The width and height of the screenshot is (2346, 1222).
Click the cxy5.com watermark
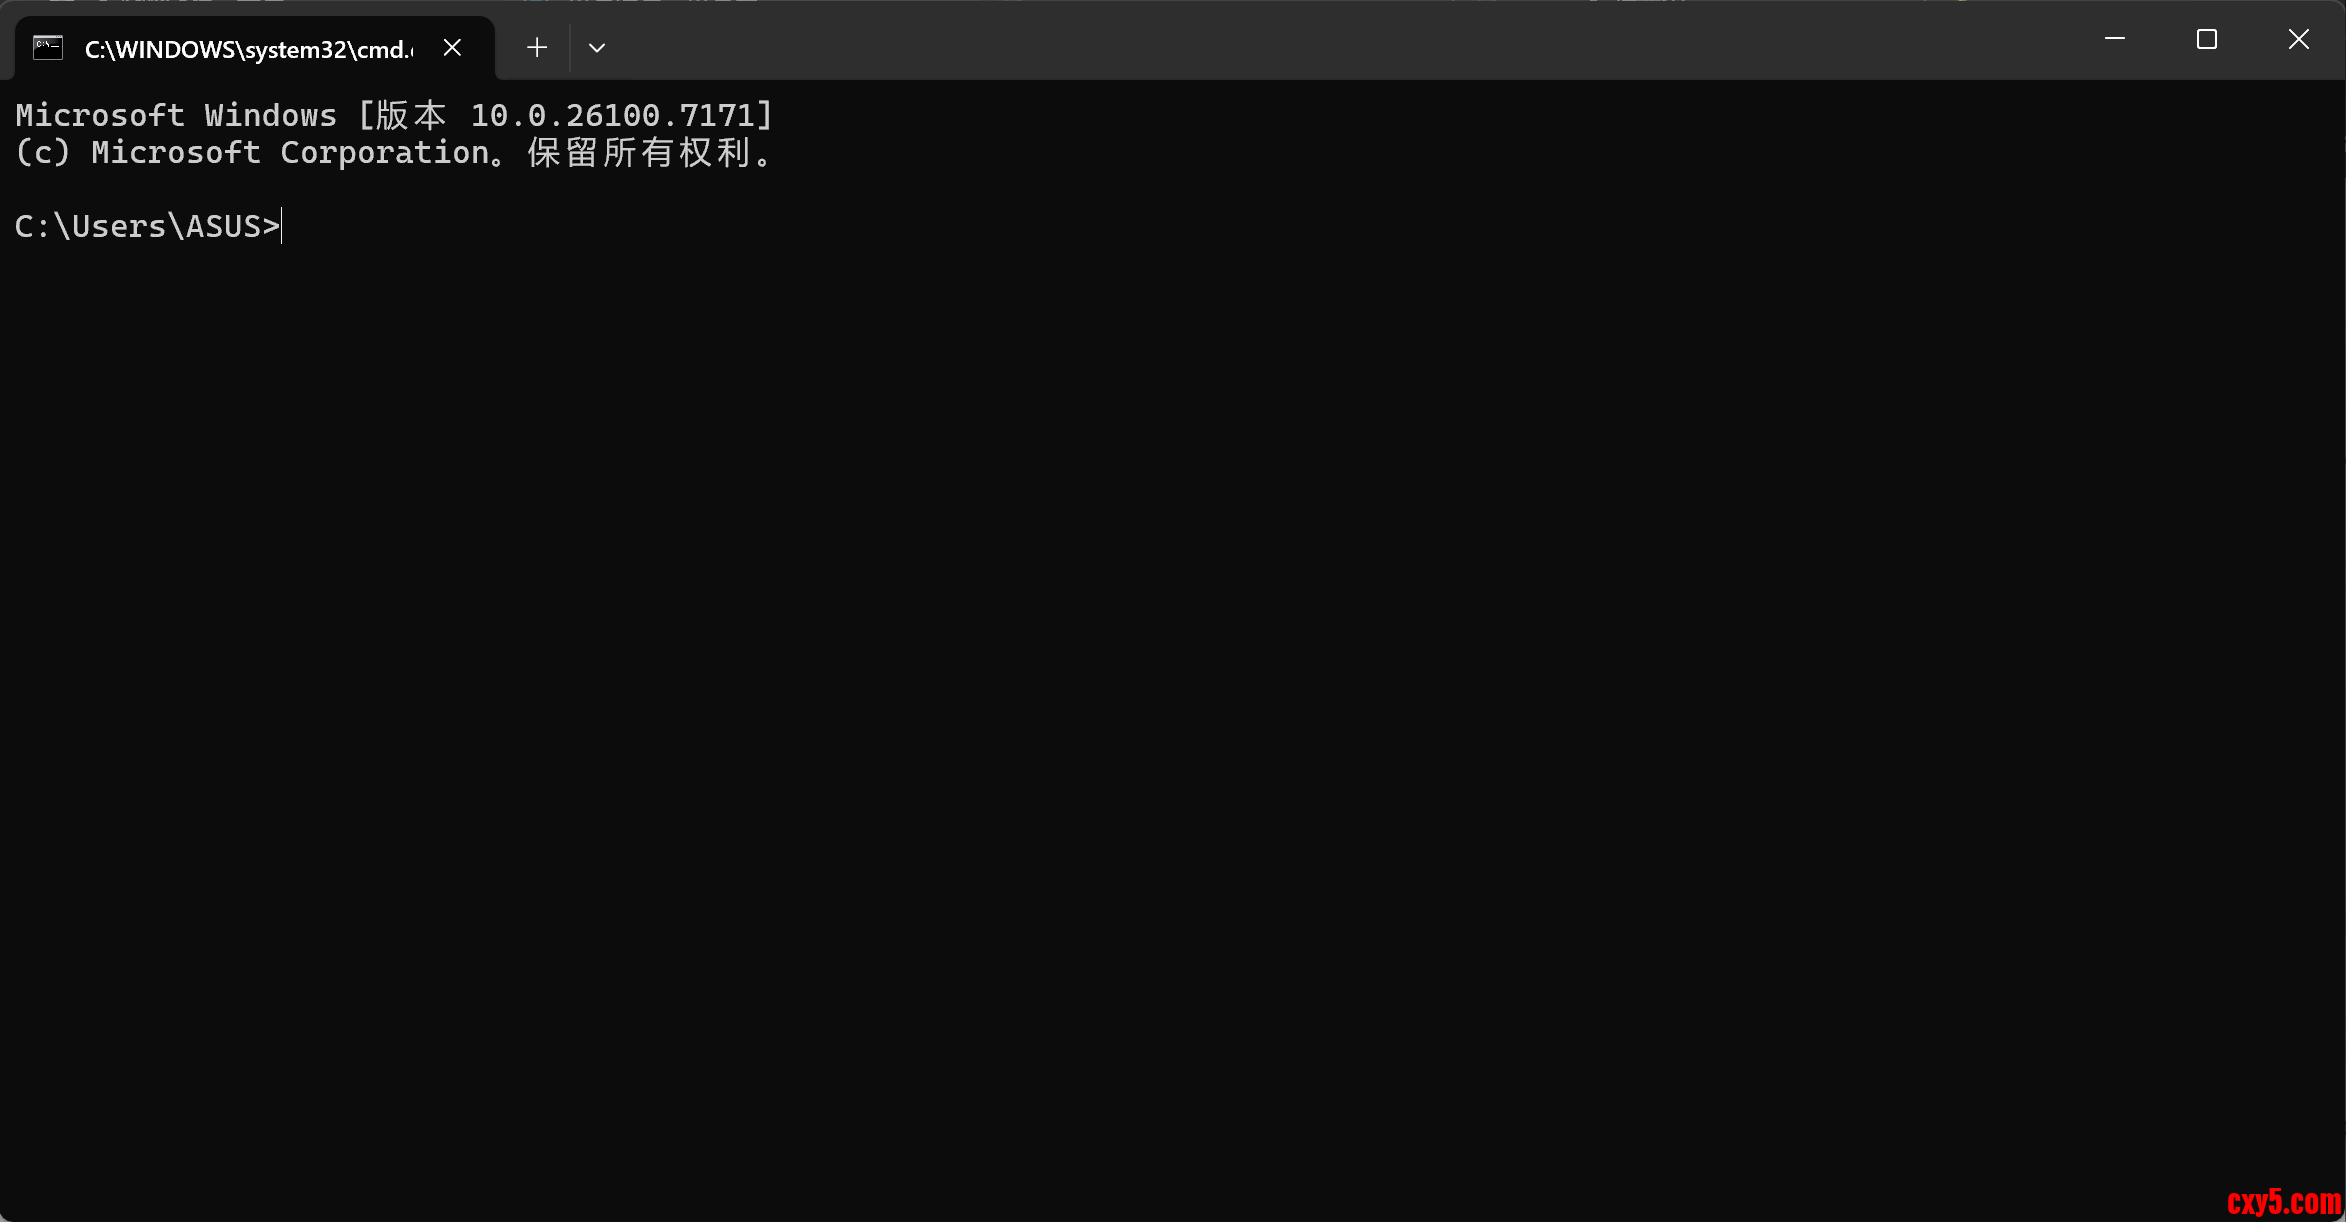[2284, 1200]
